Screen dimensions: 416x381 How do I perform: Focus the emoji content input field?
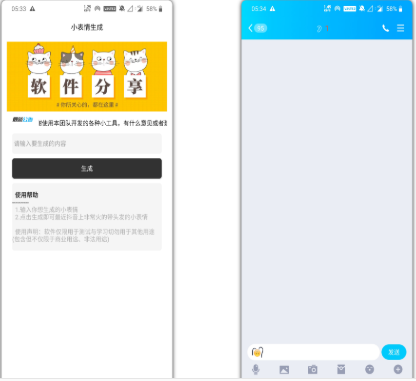click(x=87, y=144)
